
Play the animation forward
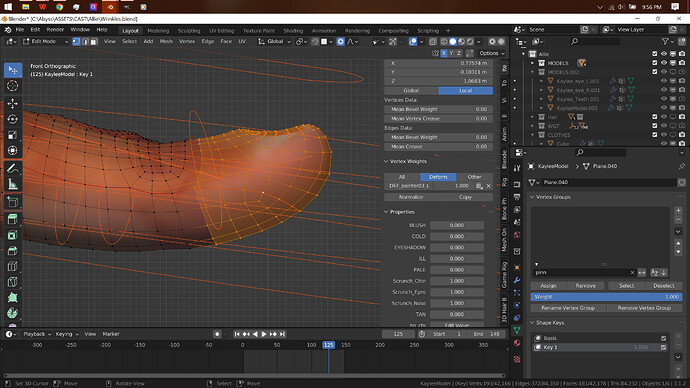tap(264, 334)
